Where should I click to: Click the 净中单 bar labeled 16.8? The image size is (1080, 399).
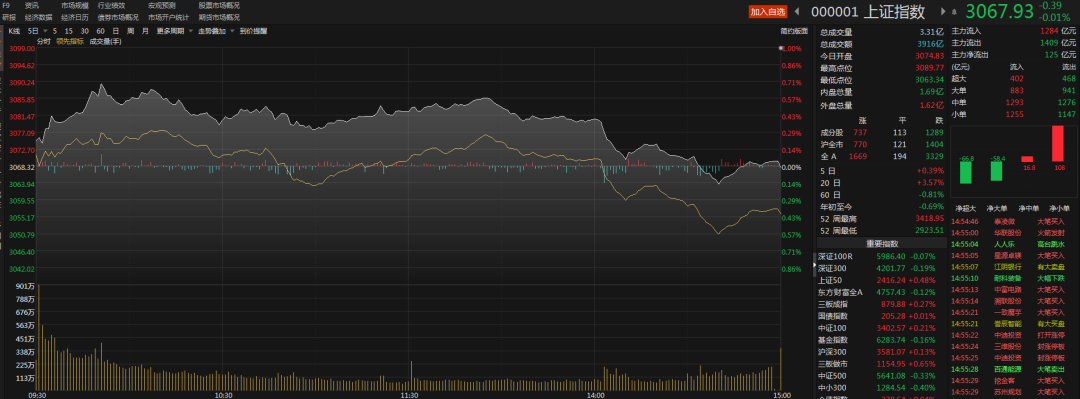tap(1027, 158)
